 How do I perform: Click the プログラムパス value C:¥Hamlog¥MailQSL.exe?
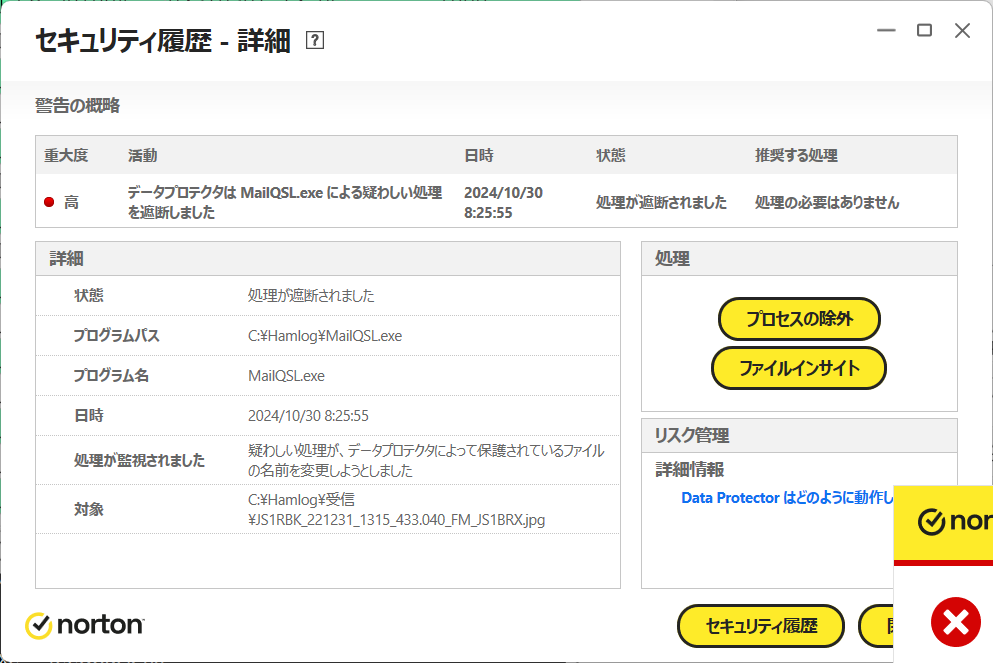[x=325, y=336]
